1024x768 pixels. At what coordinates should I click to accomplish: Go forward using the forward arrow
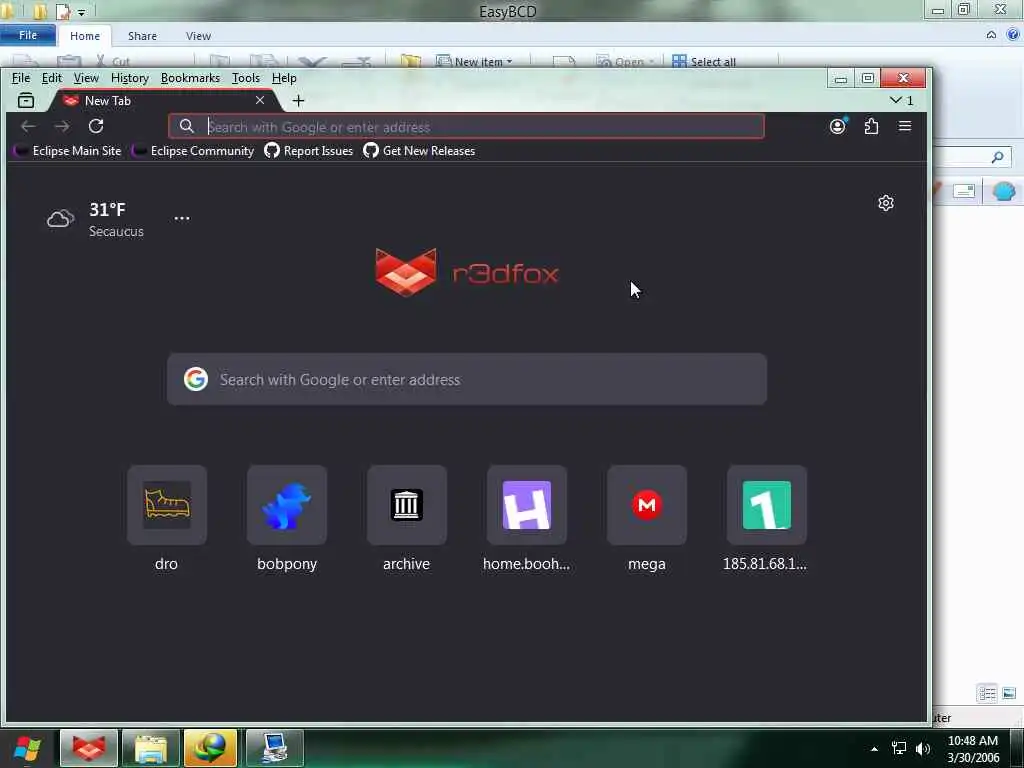click(x=62, y=126)
